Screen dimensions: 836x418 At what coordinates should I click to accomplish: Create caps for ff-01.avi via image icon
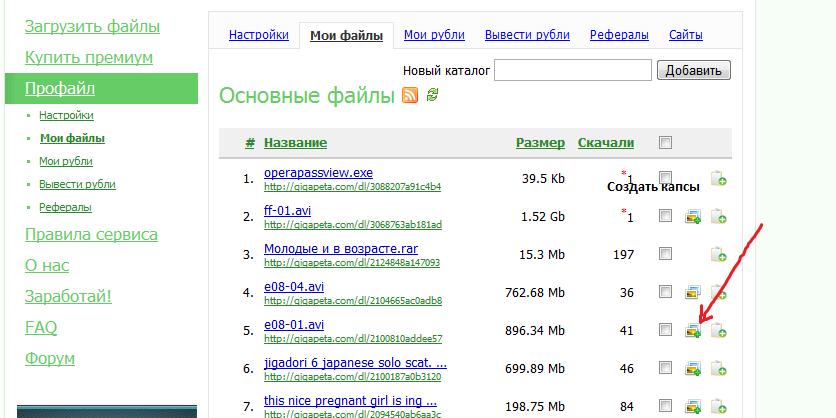[x=692, y=216]
